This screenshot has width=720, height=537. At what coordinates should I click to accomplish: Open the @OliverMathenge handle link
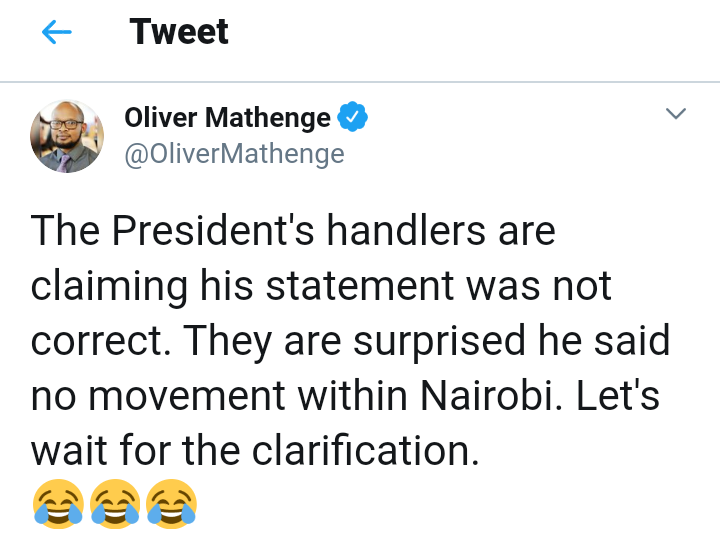(234, 154)
